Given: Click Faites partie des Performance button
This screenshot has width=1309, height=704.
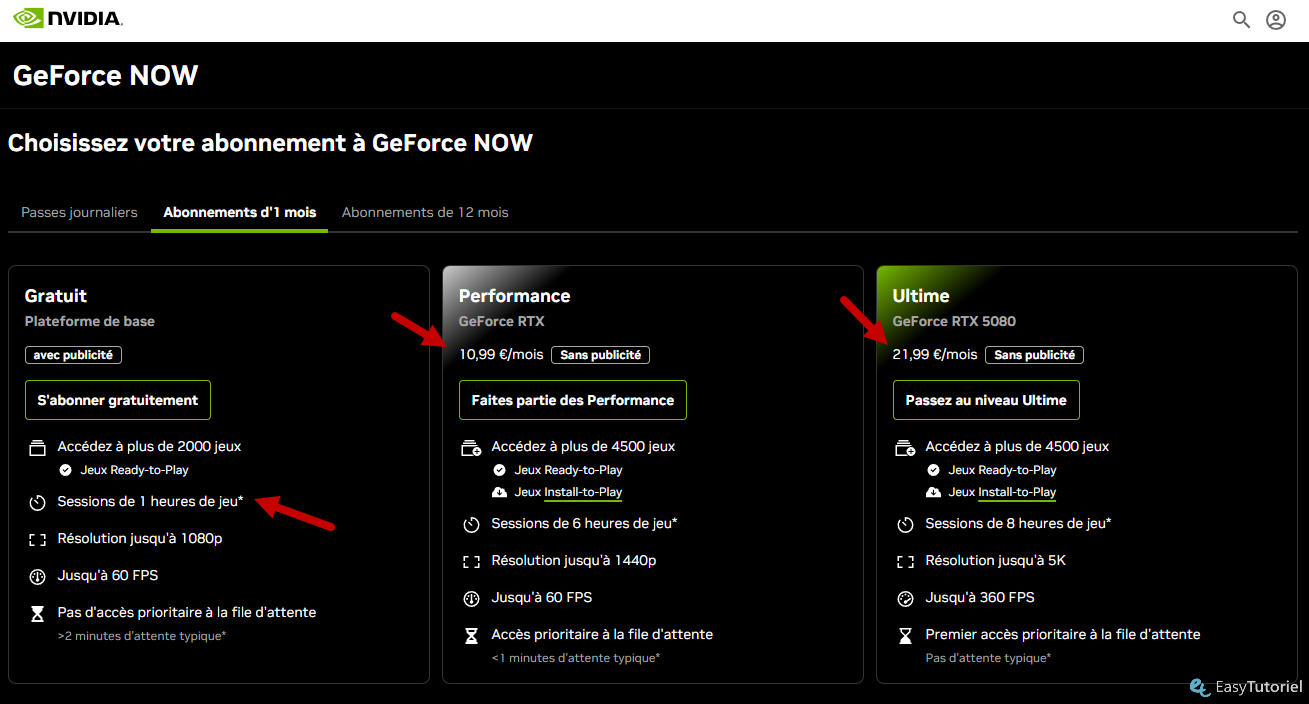Looking at the screenshot, I should (573, 400).
